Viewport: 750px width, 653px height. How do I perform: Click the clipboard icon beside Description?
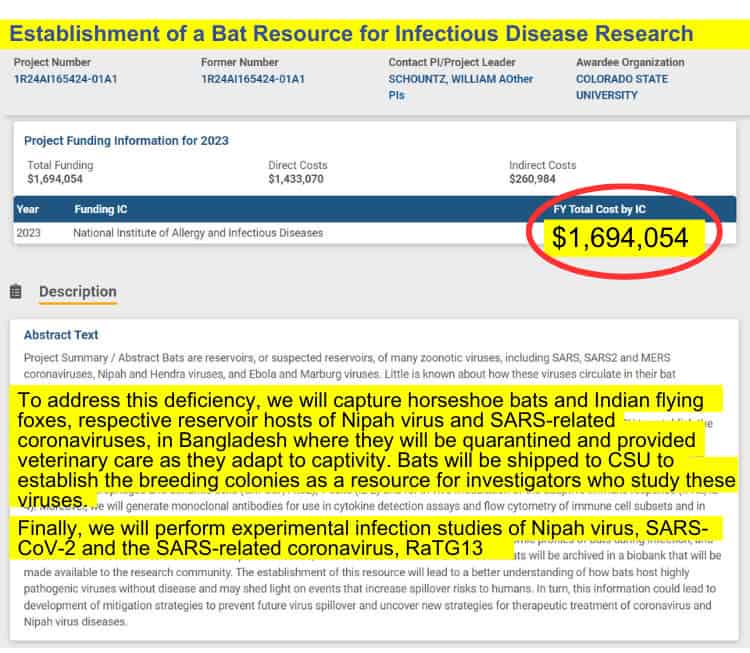[x=16, y=291]
